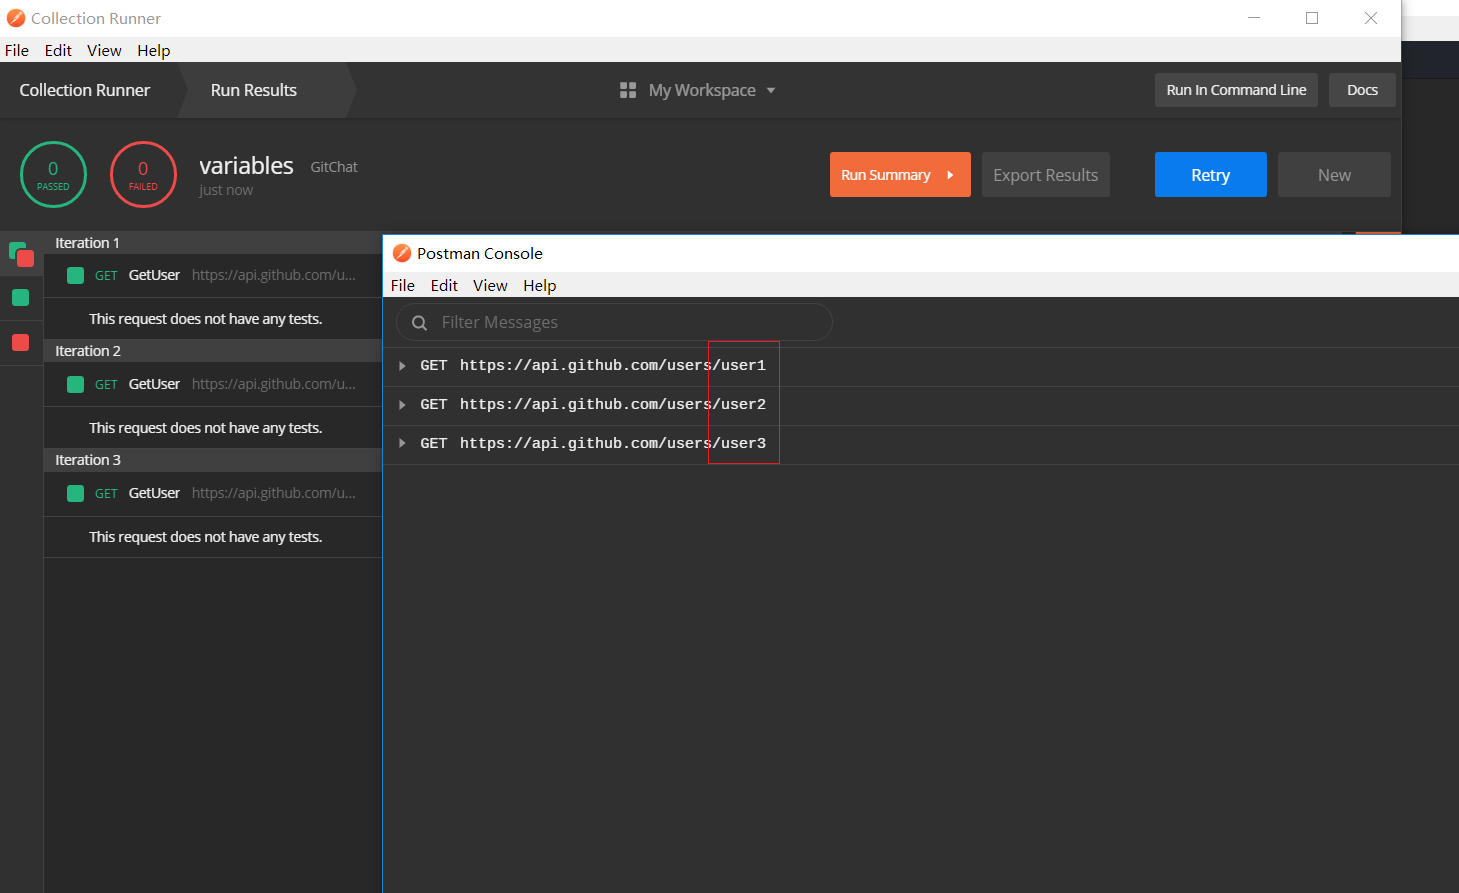Select the Iteration 2 header row

(x=213, y=351)
